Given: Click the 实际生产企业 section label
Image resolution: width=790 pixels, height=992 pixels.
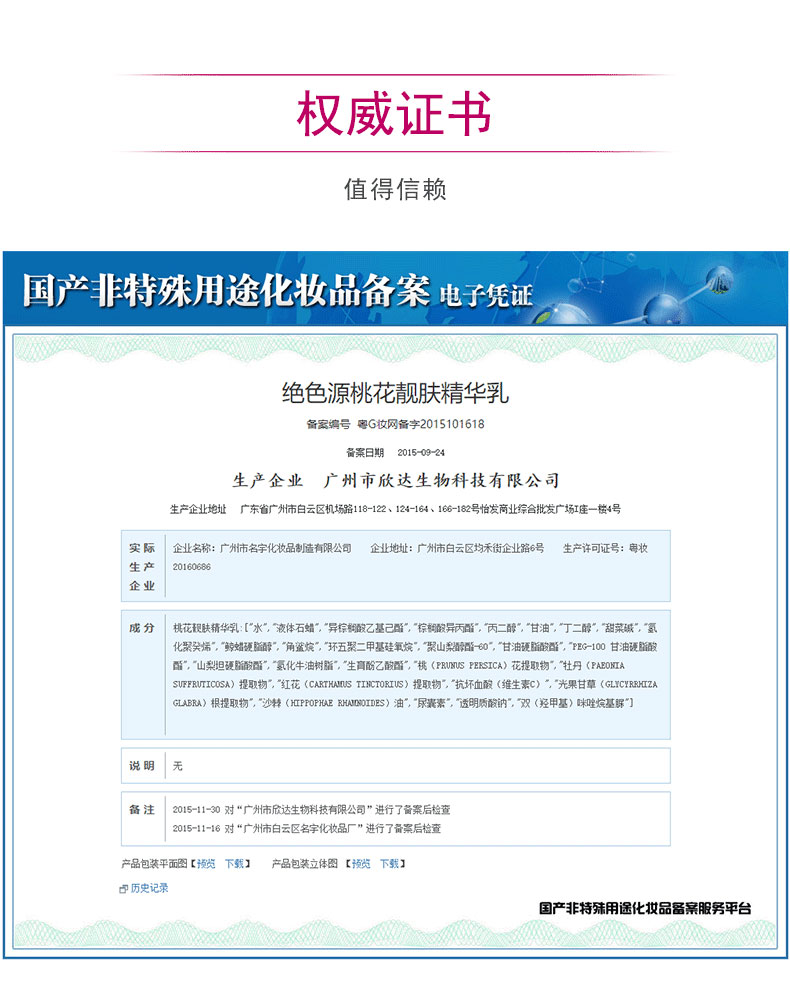Looking at the screenshot, I should pyautogui.click(x=142, y=566).
